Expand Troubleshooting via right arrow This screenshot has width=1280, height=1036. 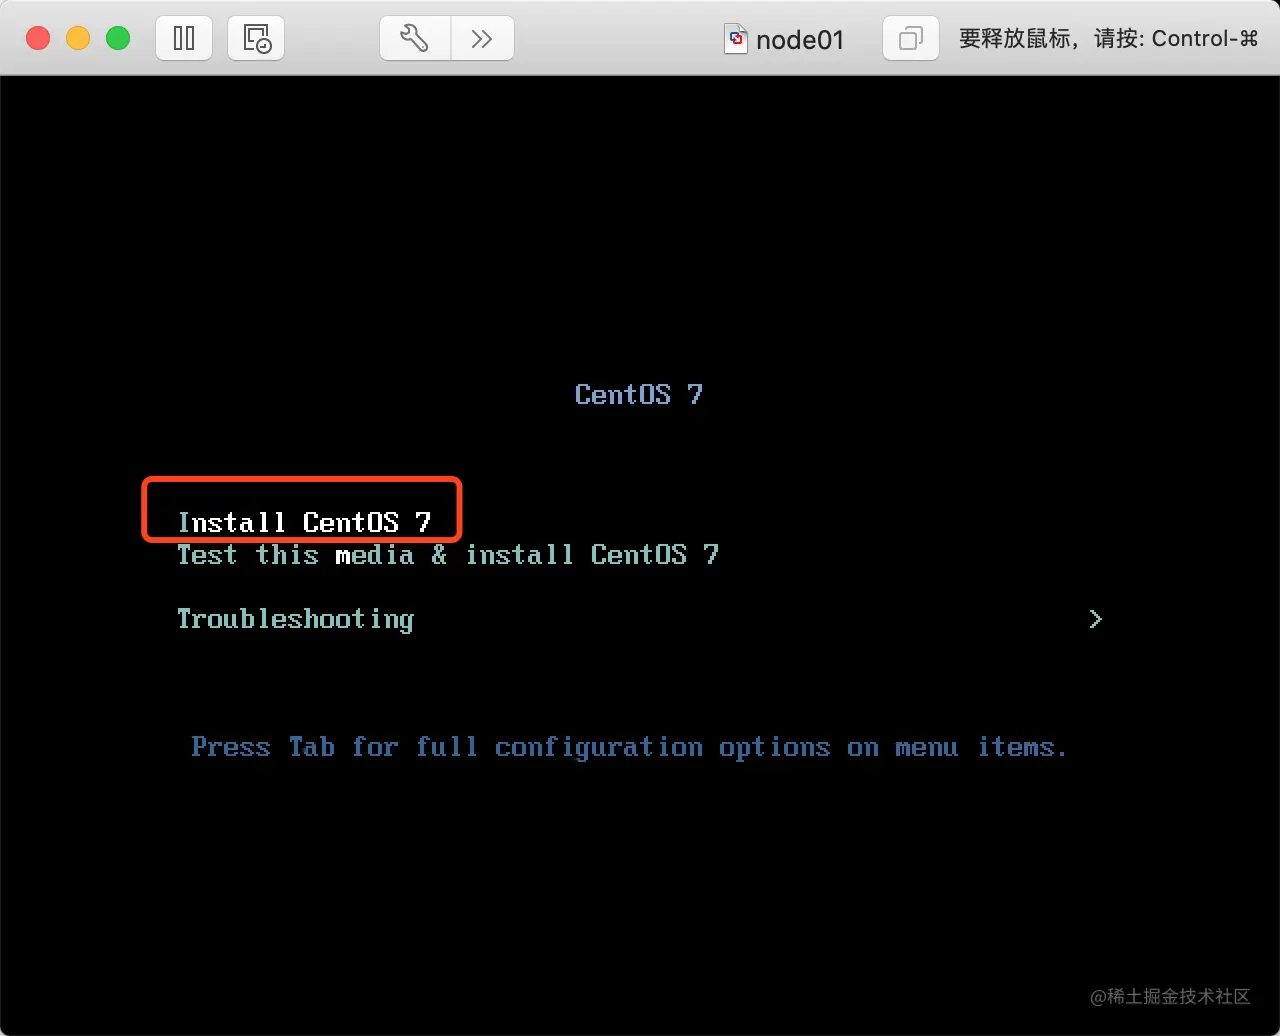(1095, 619)
